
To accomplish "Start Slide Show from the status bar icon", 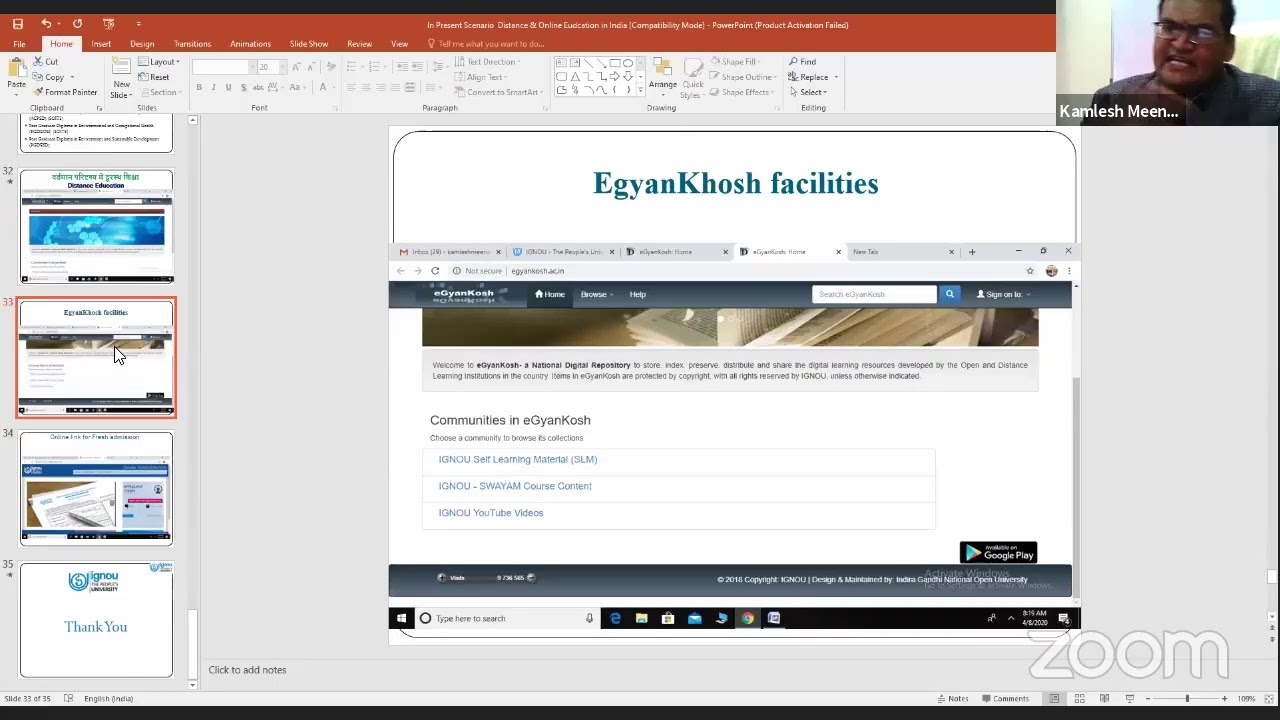I will pyautogui.click(x=1129, y=698).
